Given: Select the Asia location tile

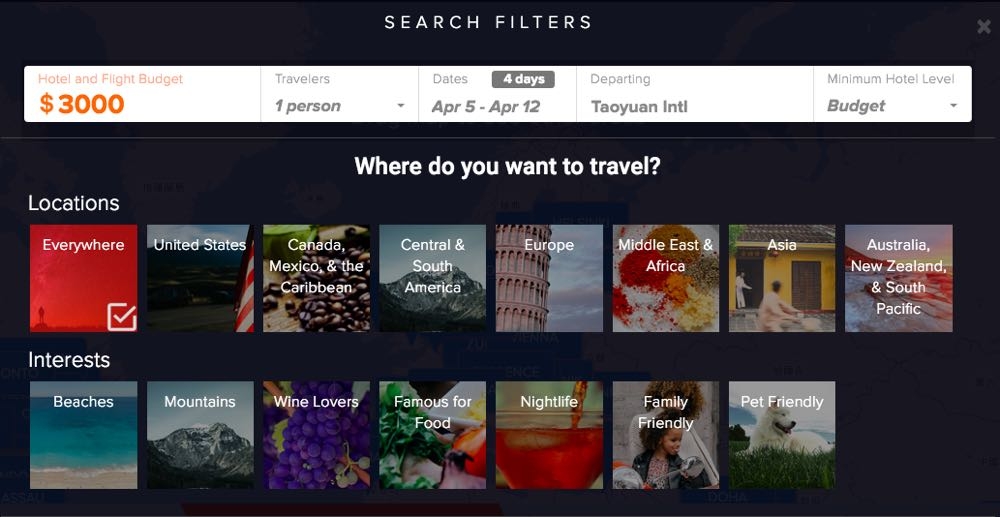Looking at the screenshot, I should [782, 278].
